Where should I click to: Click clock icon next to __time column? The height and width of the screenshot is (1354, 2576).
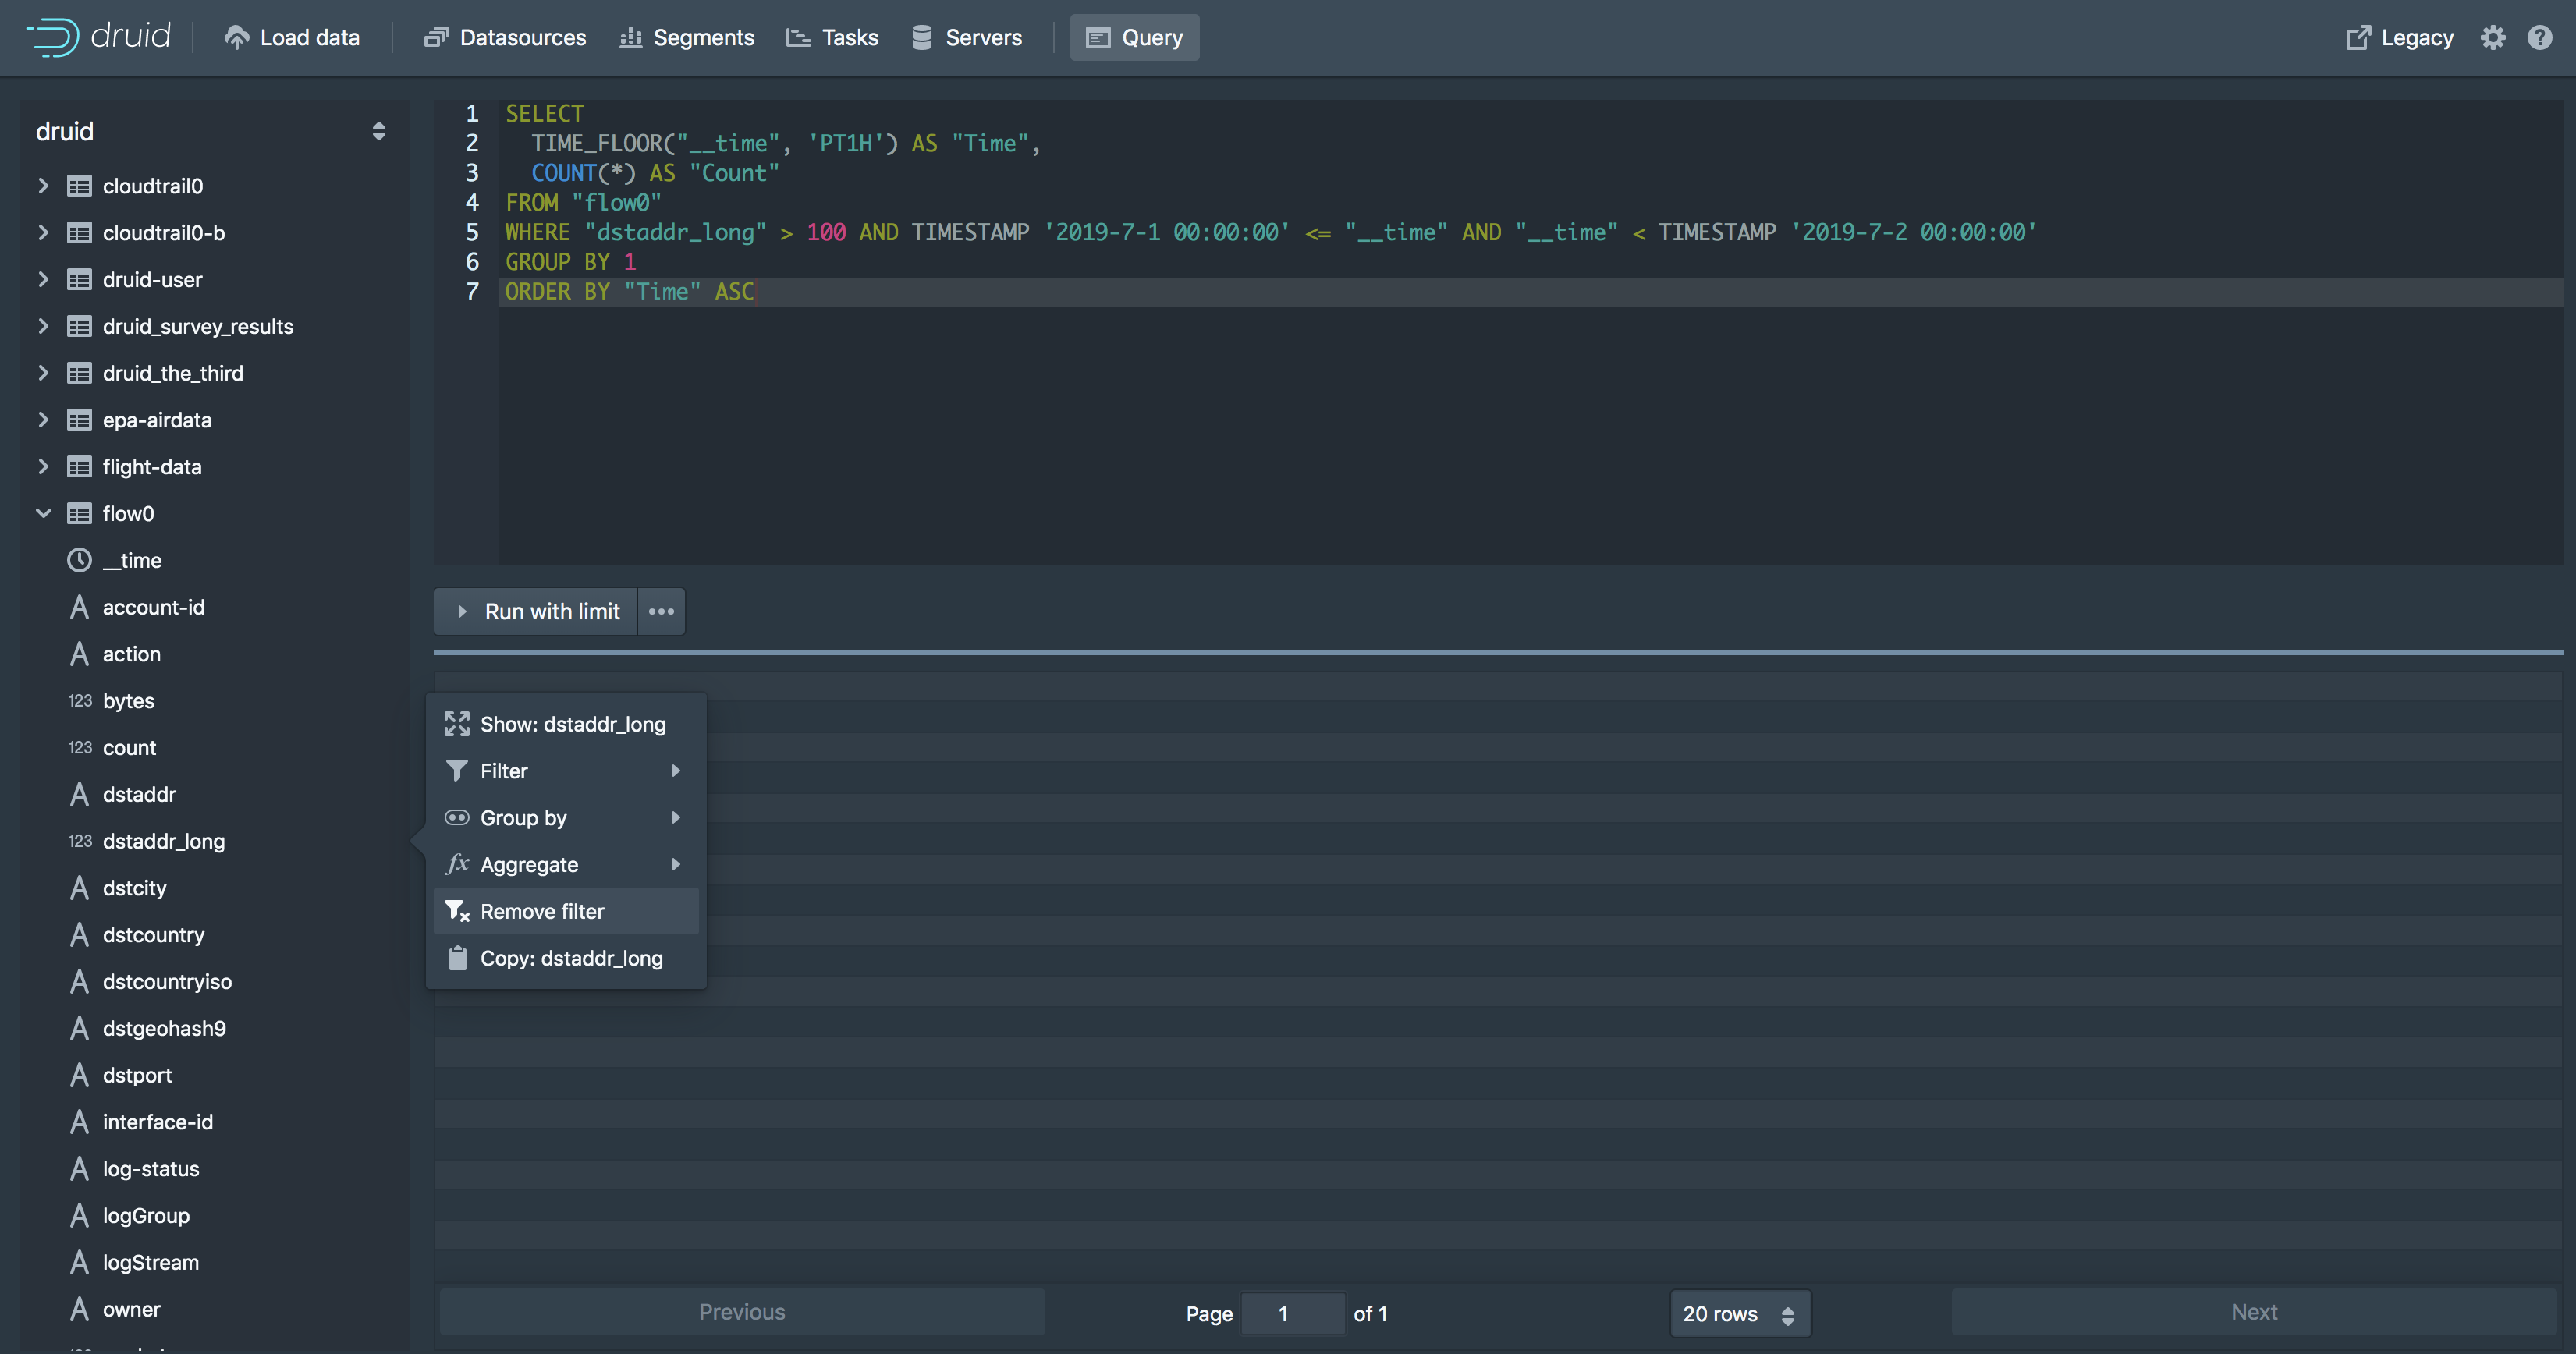click(79, 560)
